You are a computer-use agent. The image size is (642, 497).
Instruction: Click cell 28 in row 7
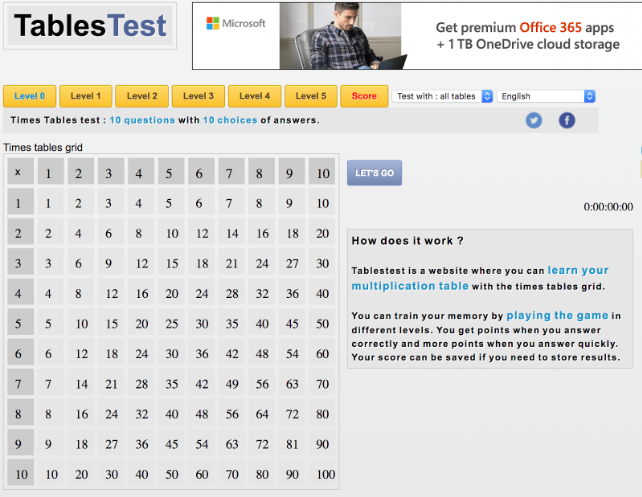pos(141,382)
